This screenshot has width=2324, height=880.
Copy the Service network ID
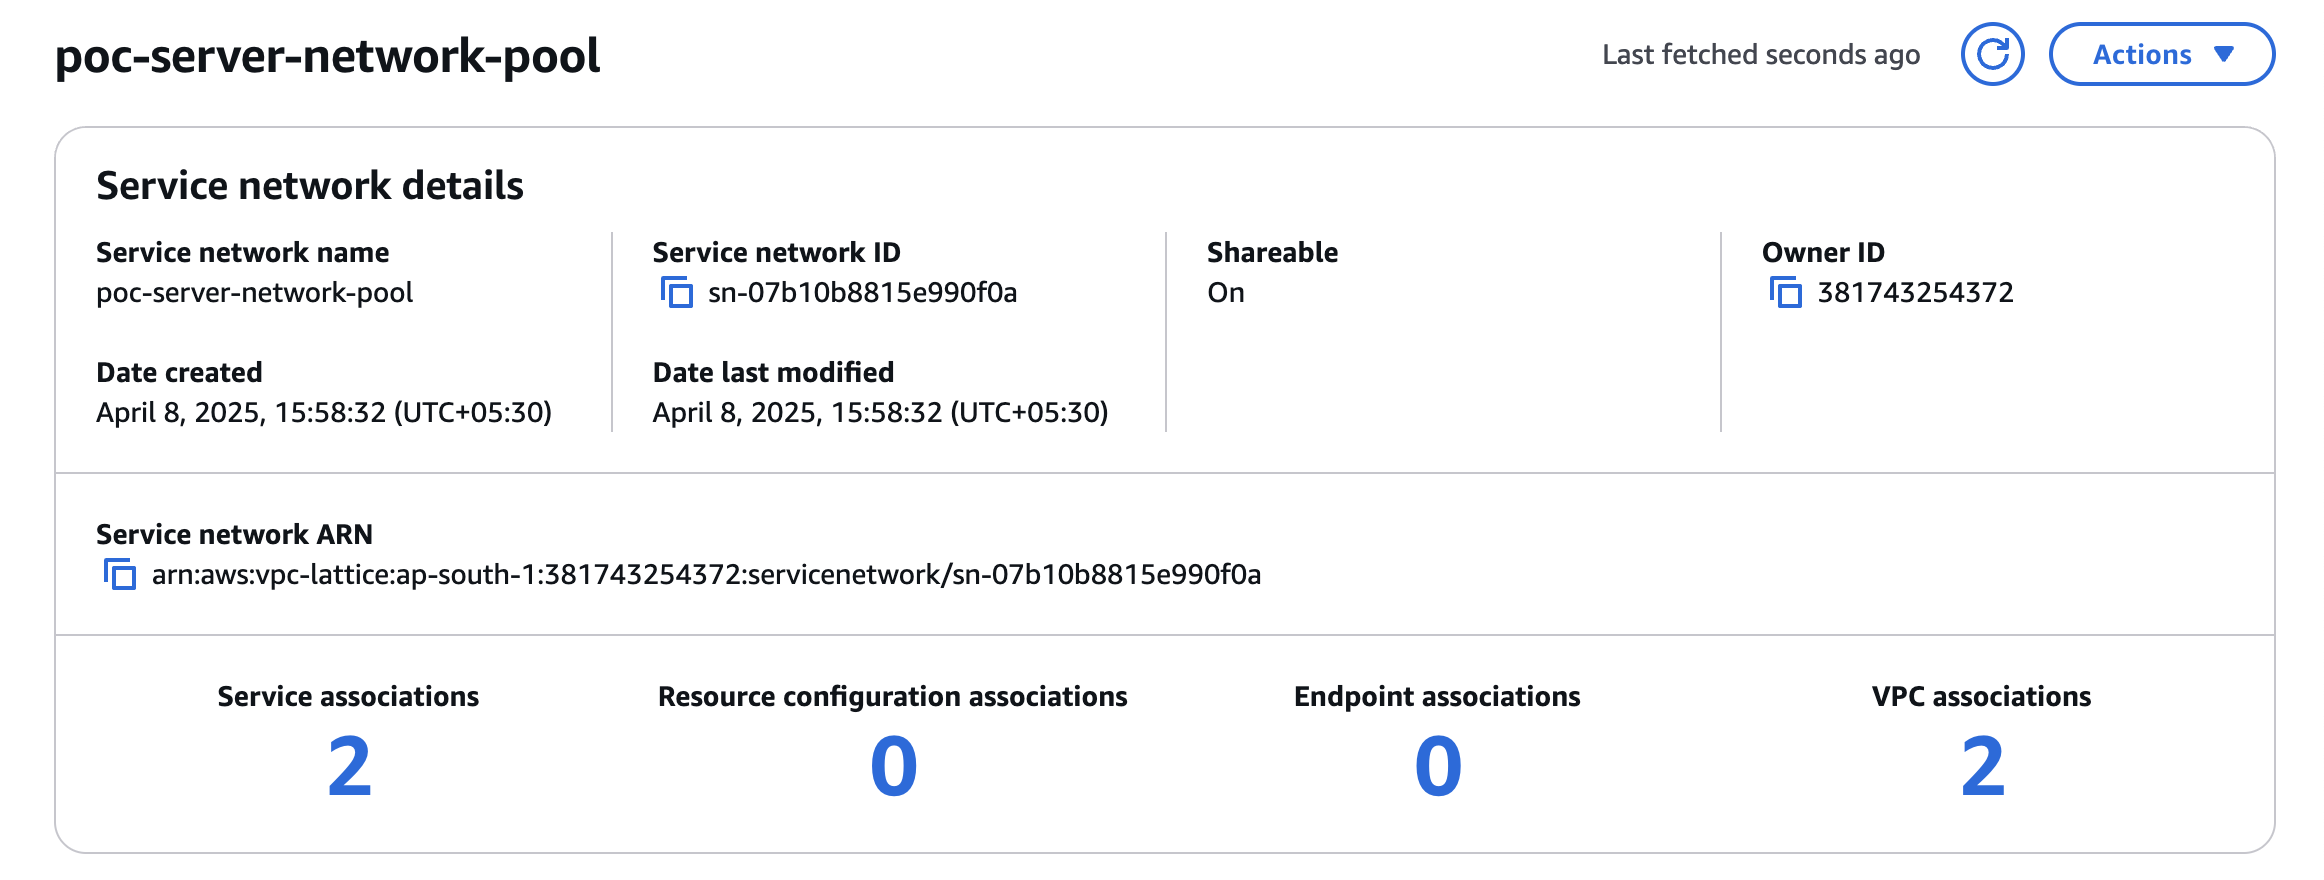[677, 293]
